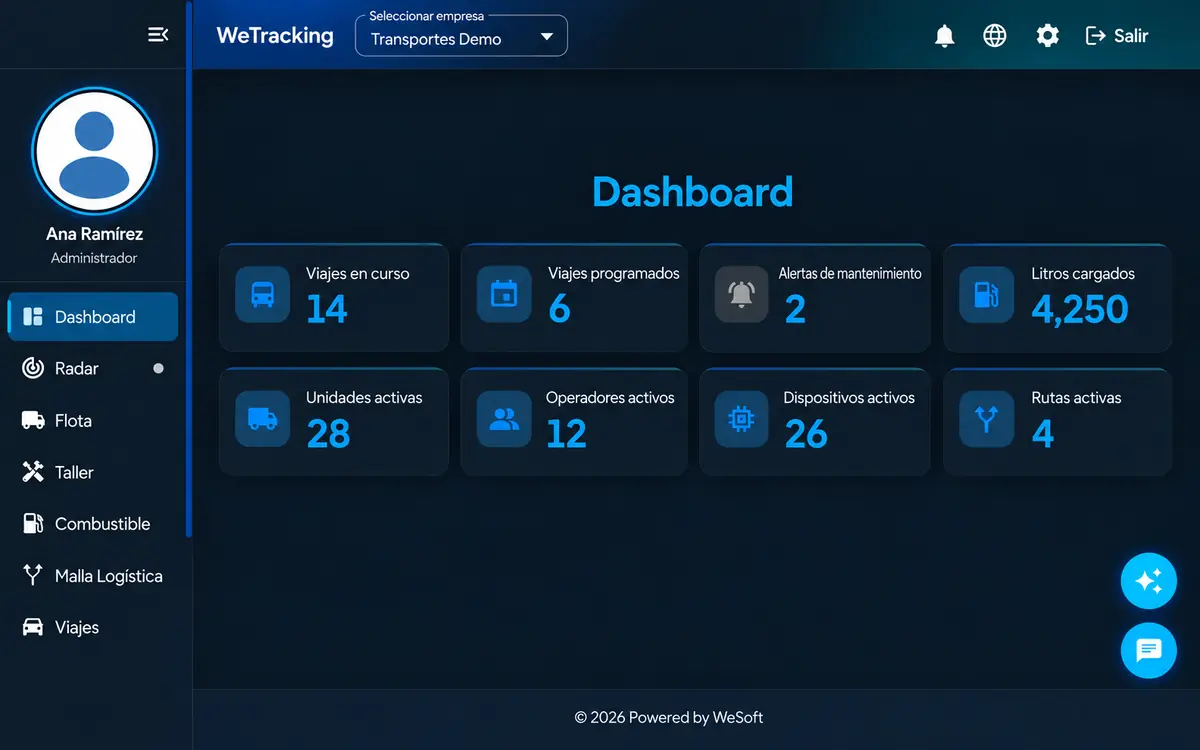The height and width of the screenshot is (750, 1200).
Task: Open settings gear icon
Action: (1047, 36)
